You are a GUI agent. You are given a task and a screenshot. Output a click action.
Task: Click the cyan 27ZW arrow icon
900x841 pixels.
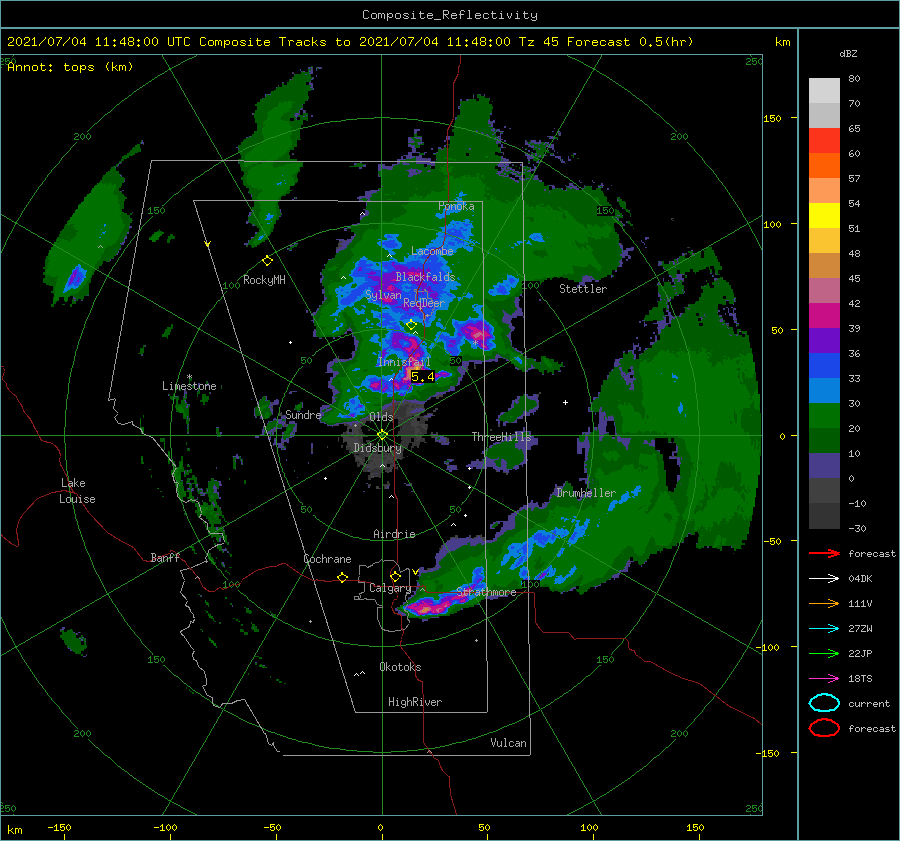824,629
